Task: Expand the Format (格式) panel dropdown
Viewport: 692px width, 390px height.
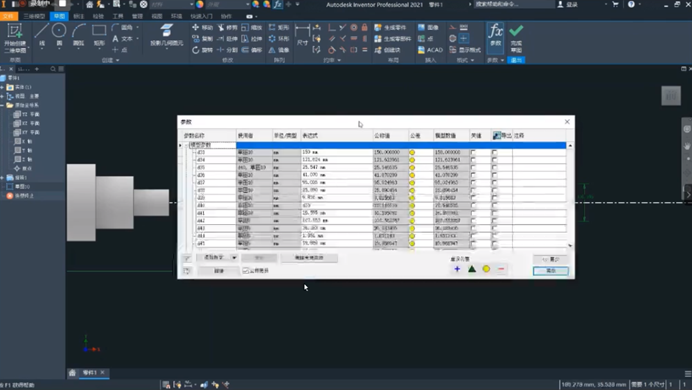Action: 472,60
